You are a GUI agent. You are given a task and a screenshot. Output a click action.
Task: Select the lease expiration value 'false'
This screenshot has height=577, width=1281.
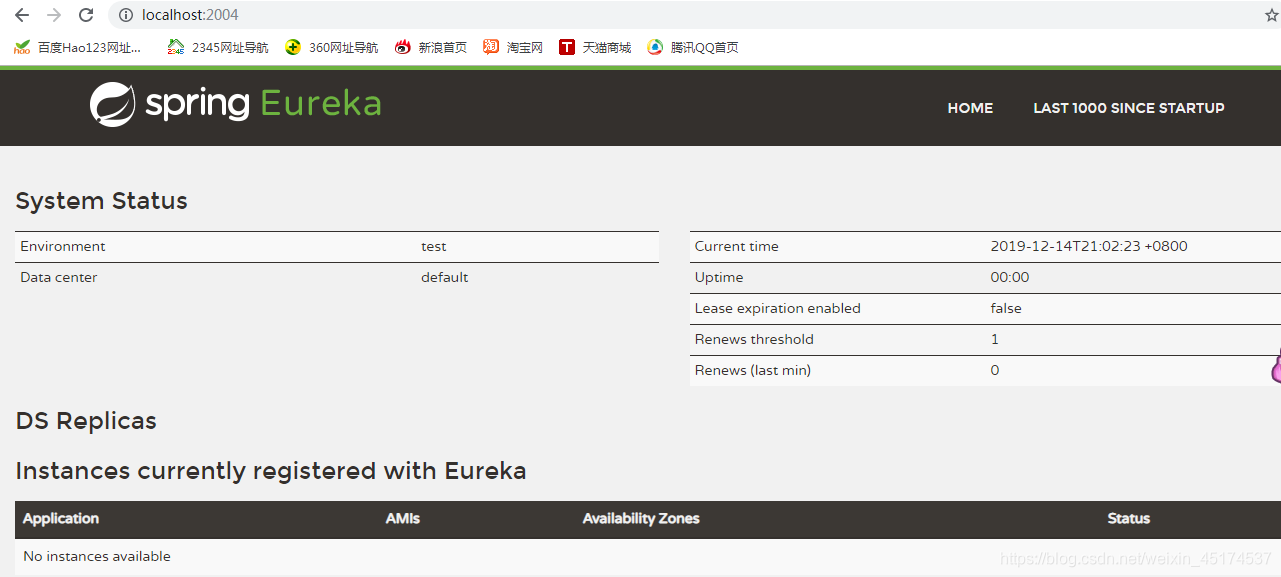coord(1006,309)
